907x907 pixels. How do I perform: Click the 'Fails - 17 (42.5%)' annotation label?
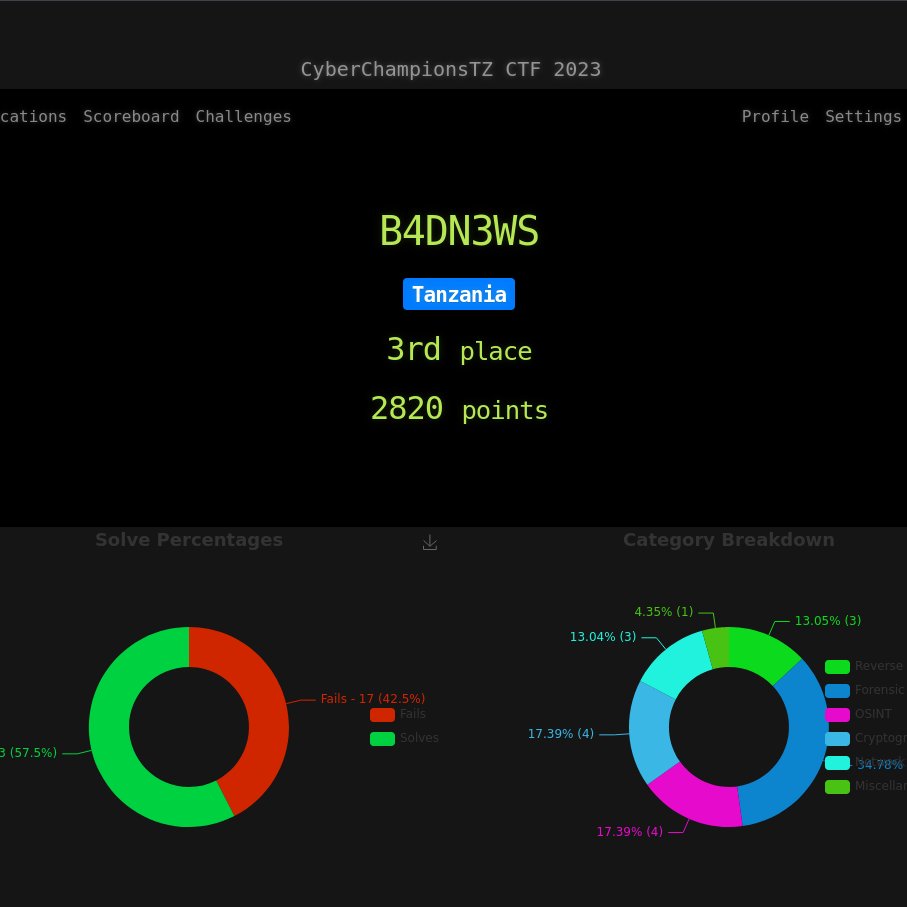coord(374,698)
